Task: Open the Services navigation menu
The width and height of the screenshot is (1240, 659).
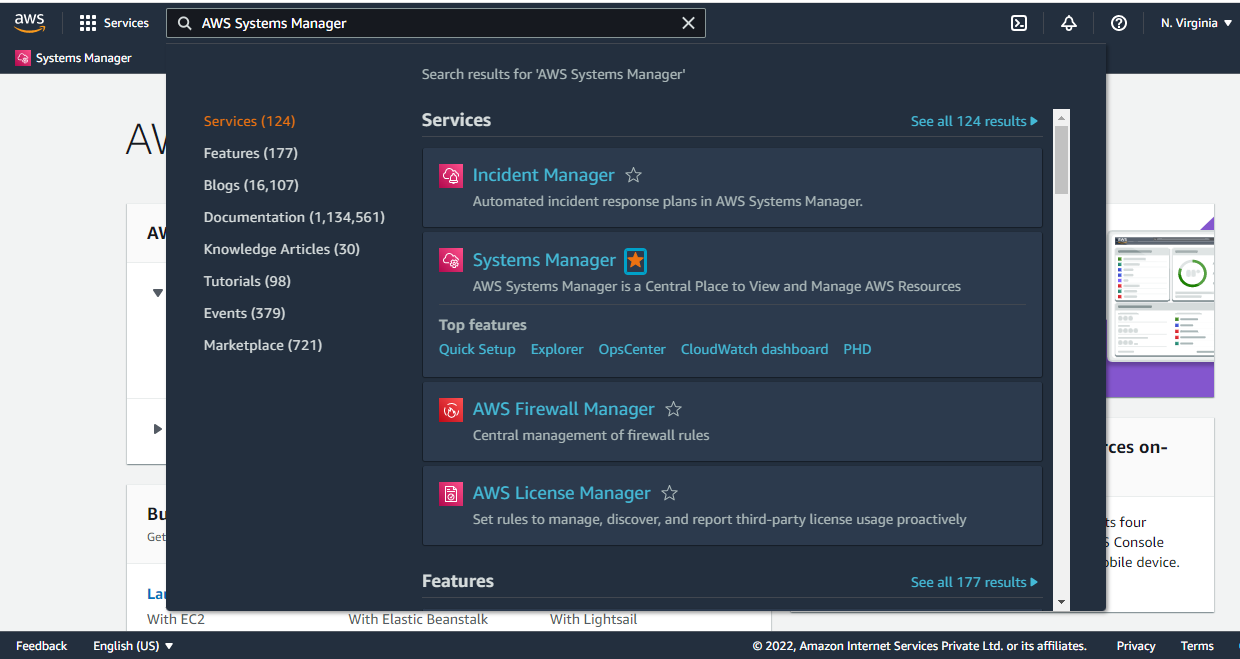Action: pos(113,22)
